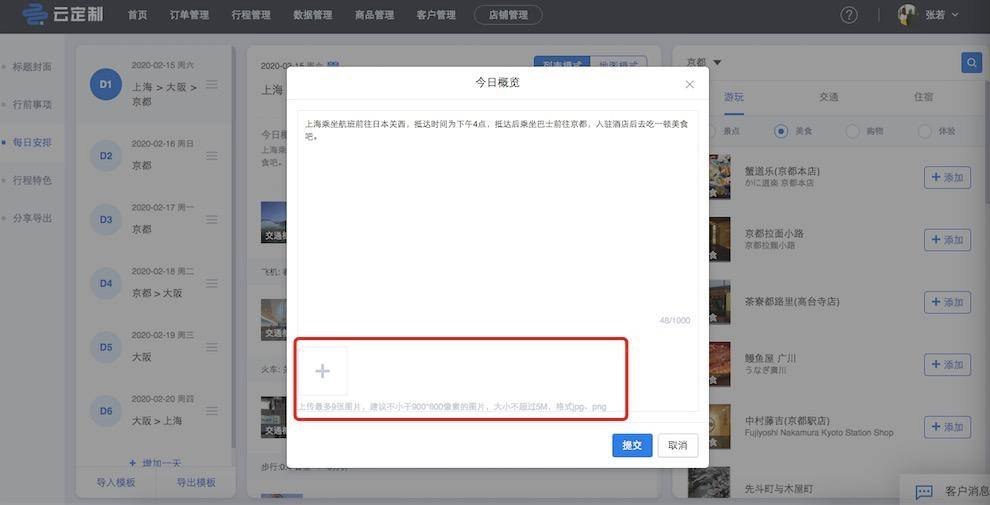Viewport: 990px width, 505px height.
Task: Click the 大阪 > 上海 route text
Action: tap(157, 420)
